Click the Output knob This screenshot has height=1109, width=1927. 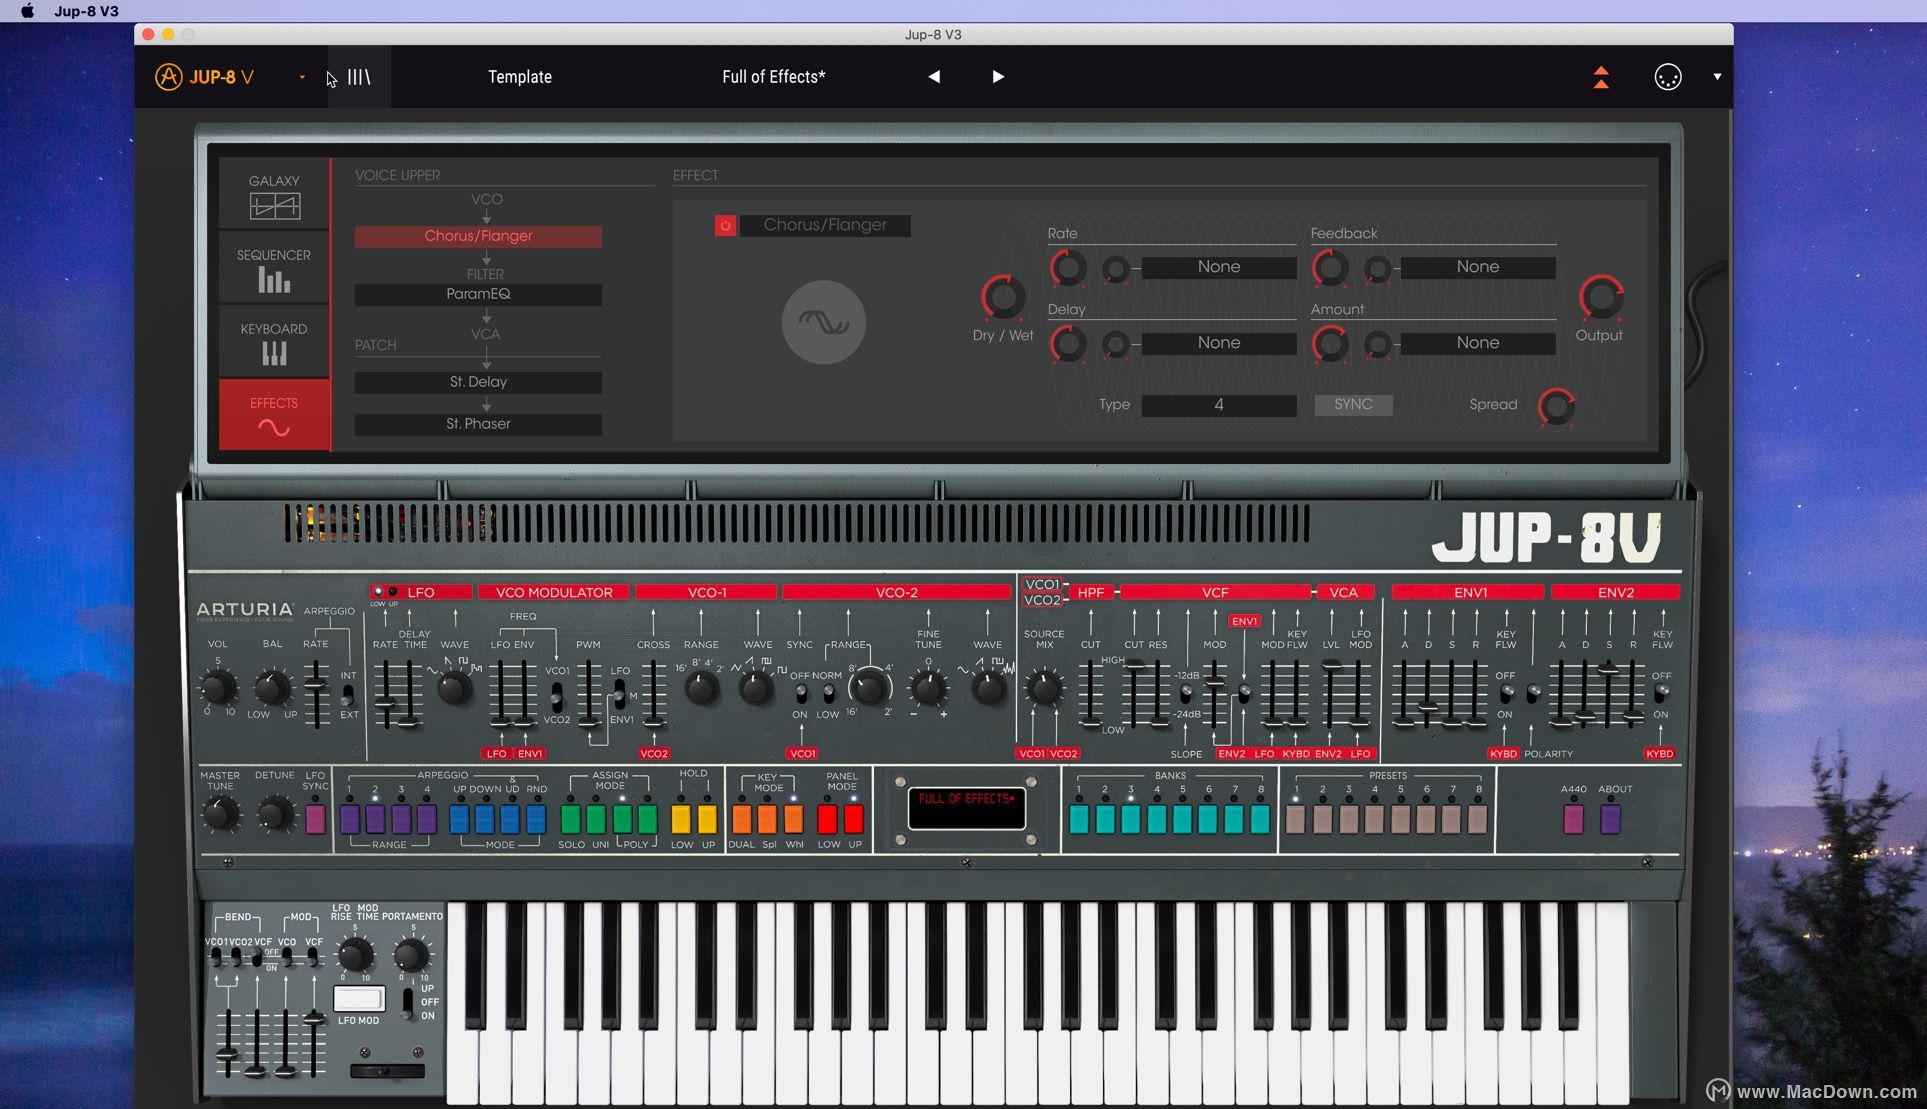(1601, 297)
